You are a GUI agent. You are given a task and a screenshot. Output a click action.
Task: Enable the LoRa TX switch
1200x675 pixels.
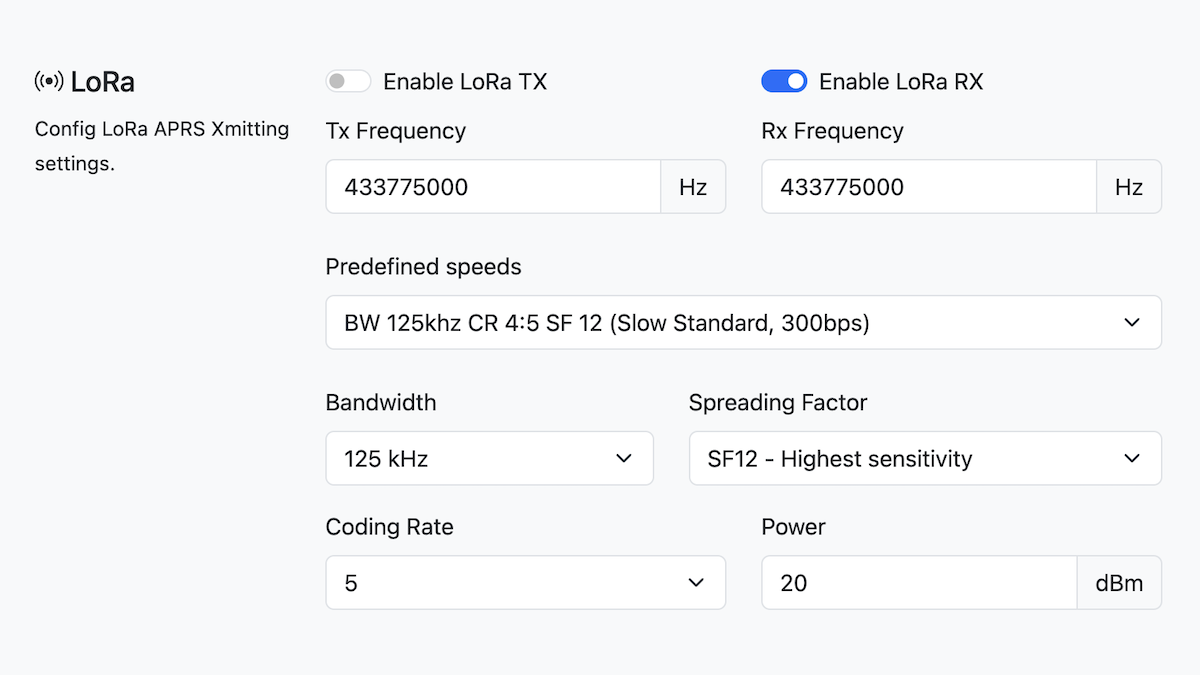[x=348, y=81]
